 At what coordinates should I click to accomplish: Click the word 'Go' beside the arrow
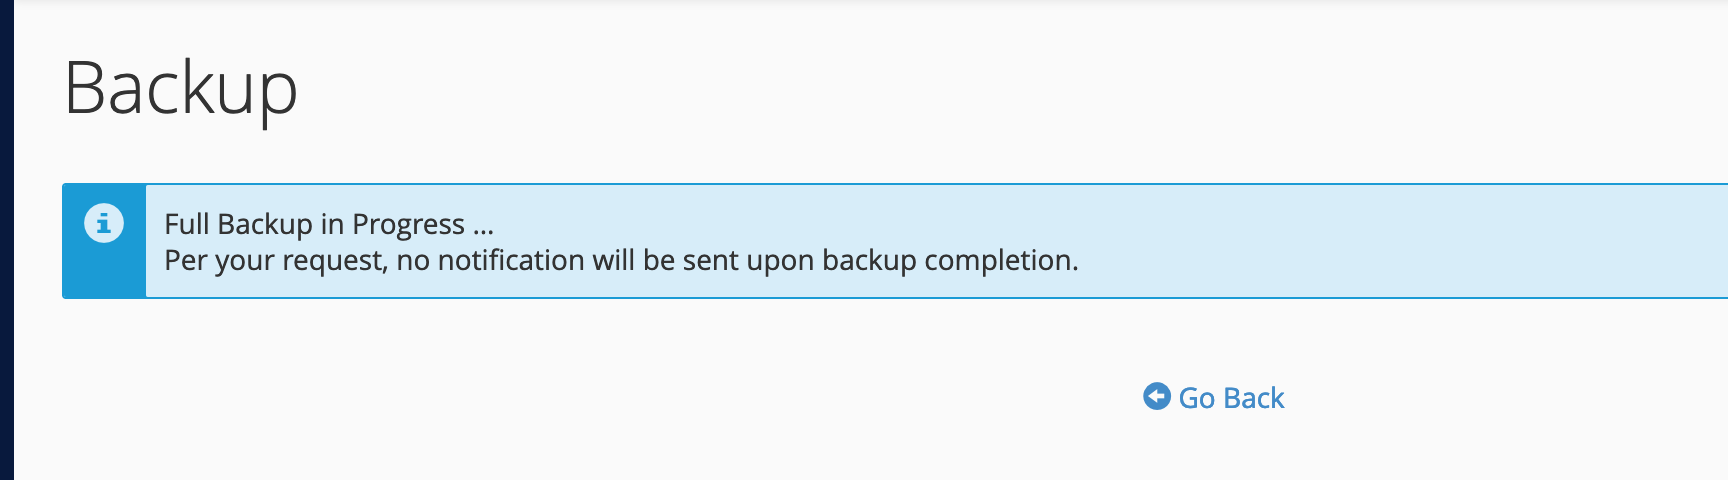(x=1197, y=398)
